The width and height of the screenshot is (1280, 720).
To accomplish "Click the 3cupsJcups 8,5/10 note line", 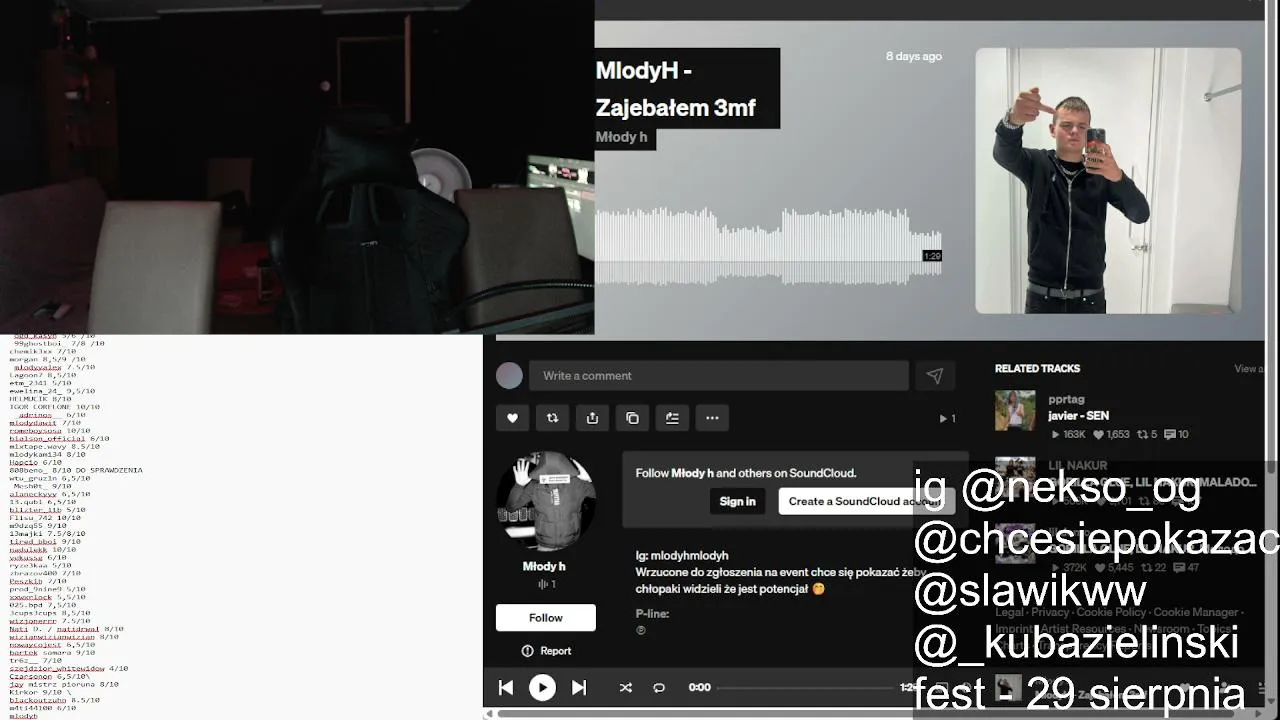I will point(49,613).
